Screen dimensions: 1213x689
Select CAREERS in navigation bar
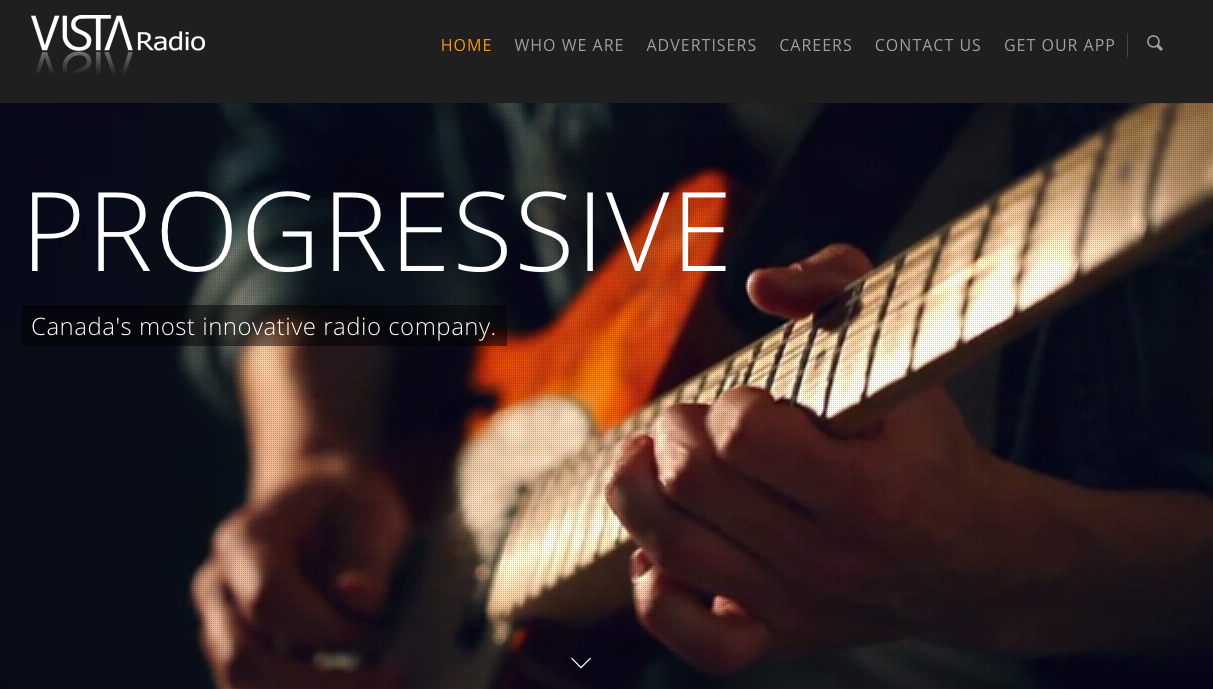click(816, 45)
